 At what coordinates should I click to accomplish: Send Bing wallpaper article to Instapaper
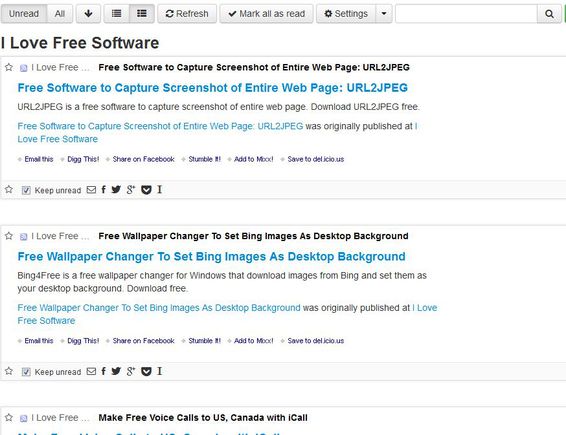pyautogui.click(x=160, y=371)
